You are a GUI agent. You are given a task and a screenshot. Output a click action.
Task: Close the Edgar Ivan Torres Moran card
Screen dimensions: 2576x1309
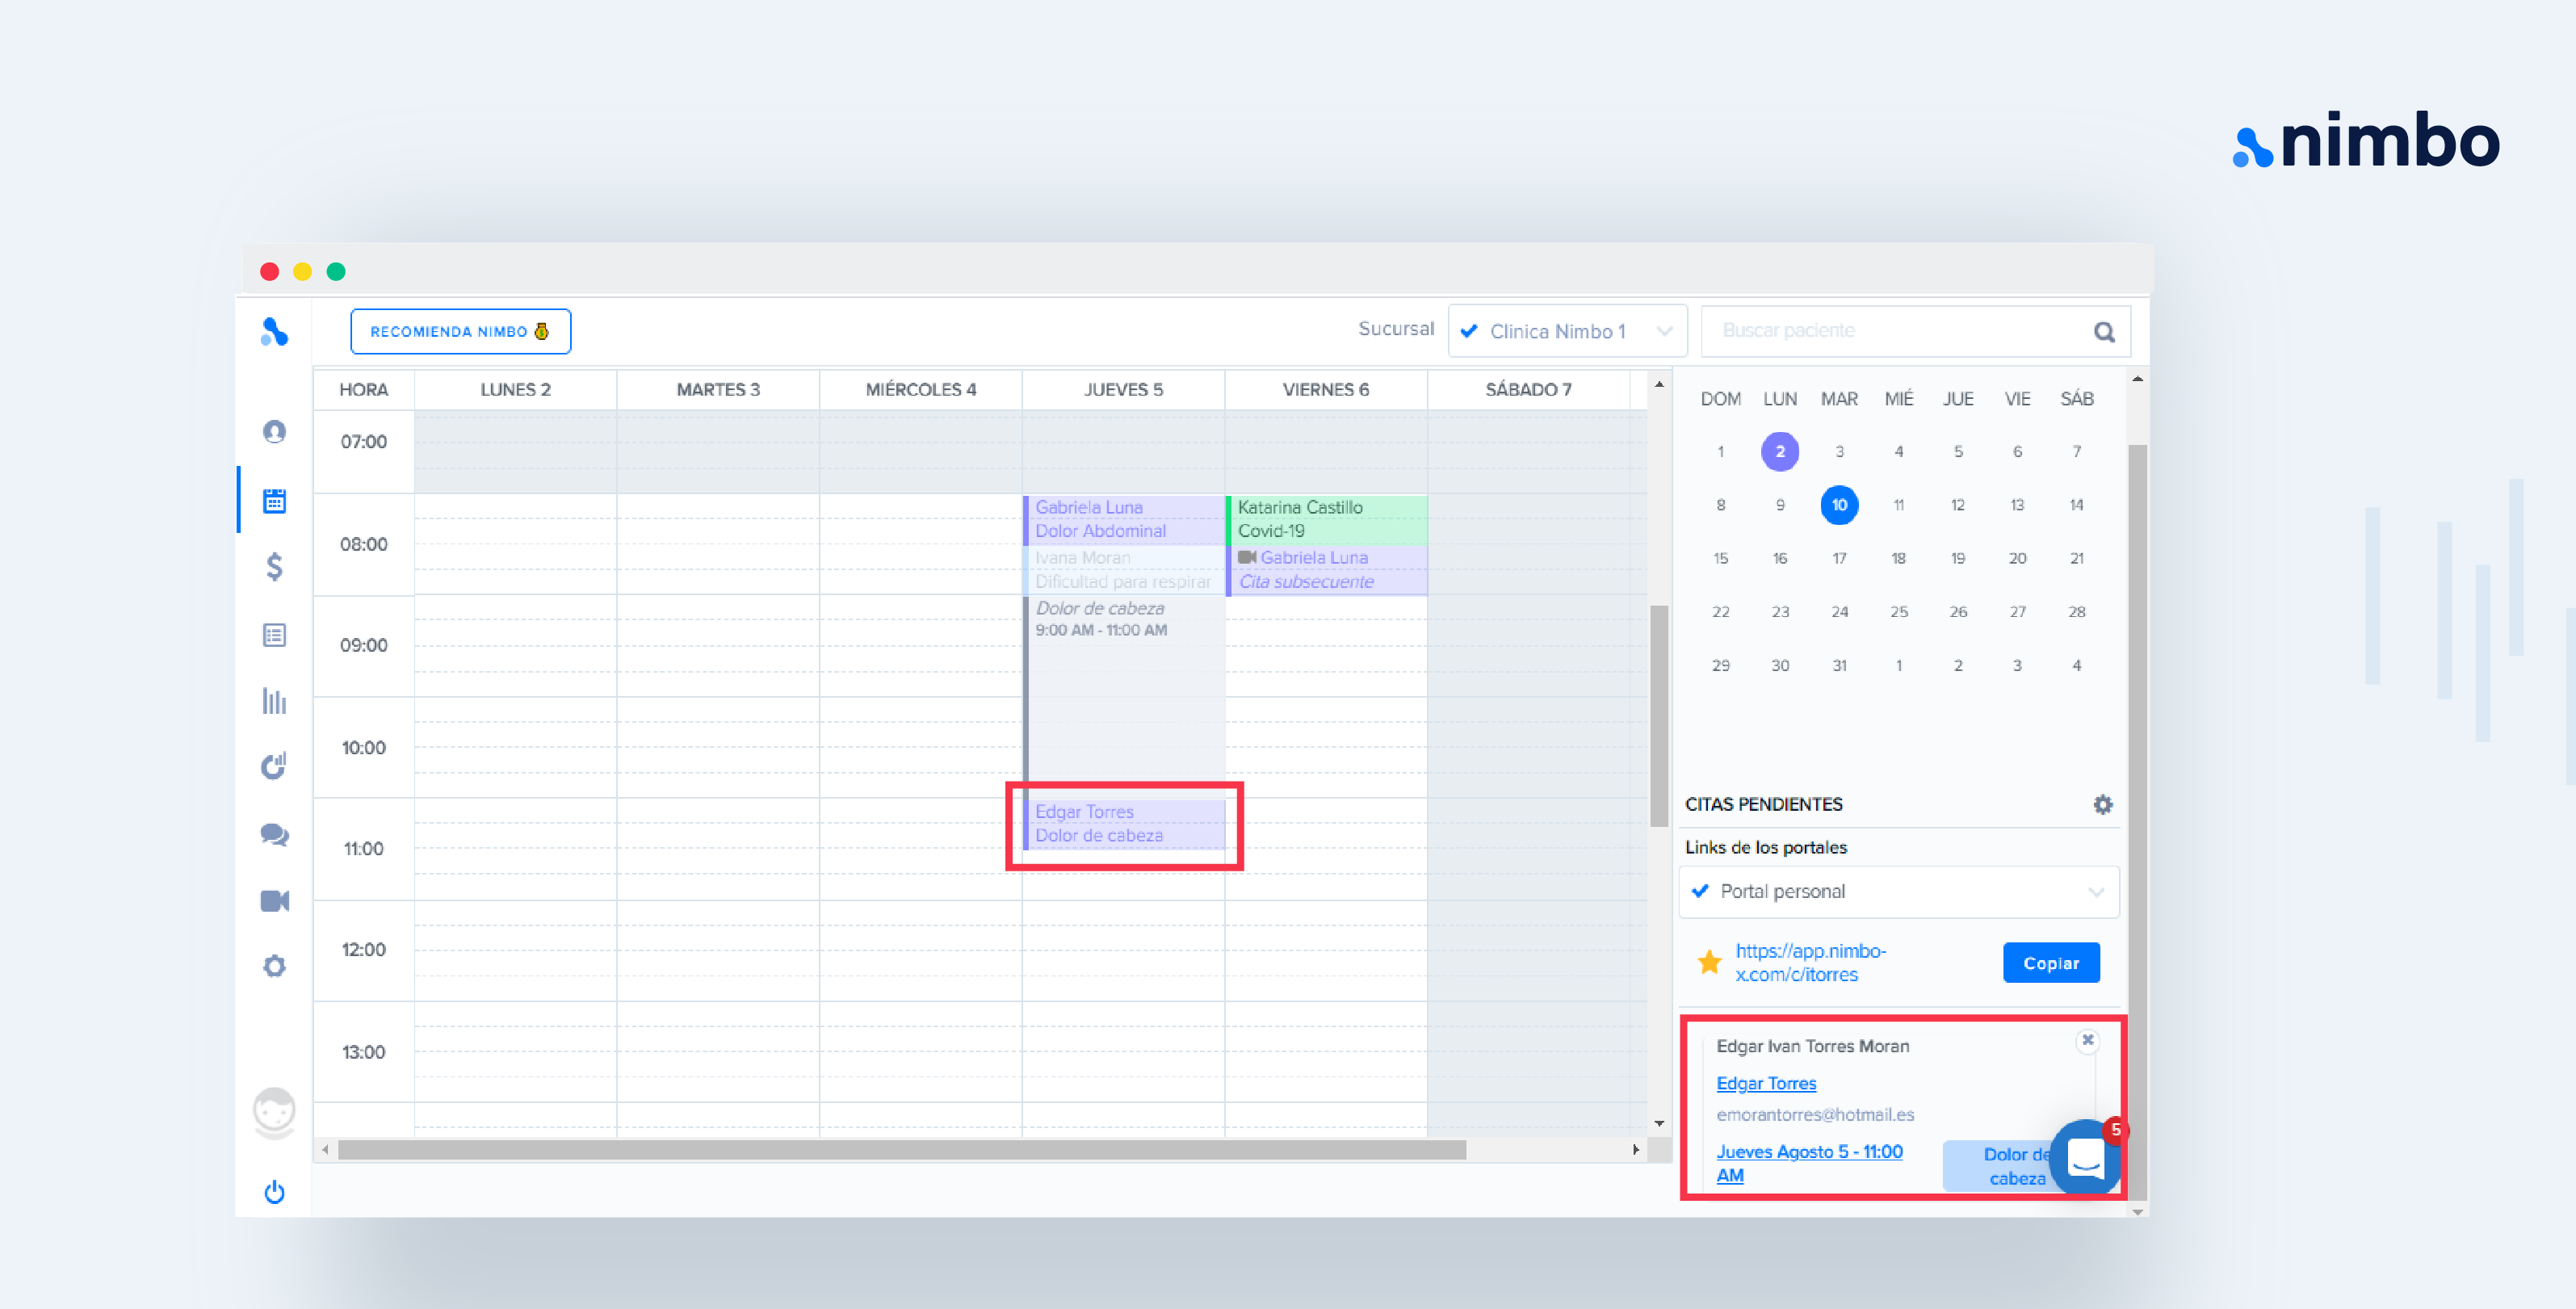2087,1040
